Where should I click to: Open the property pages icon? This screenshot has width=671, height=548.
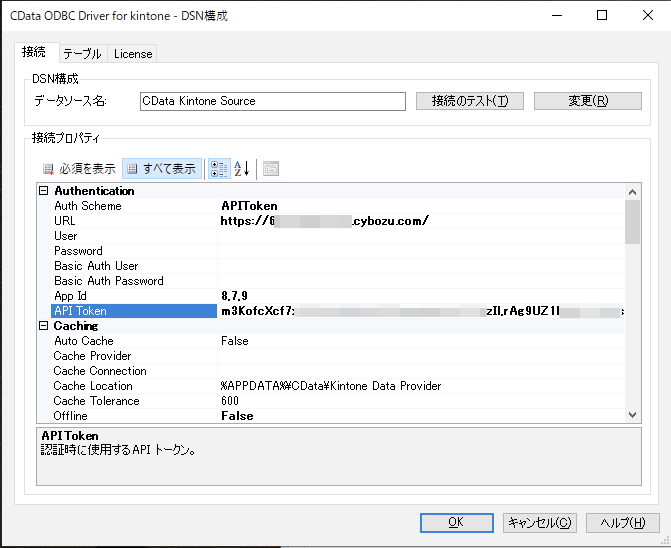pos(270,169)
